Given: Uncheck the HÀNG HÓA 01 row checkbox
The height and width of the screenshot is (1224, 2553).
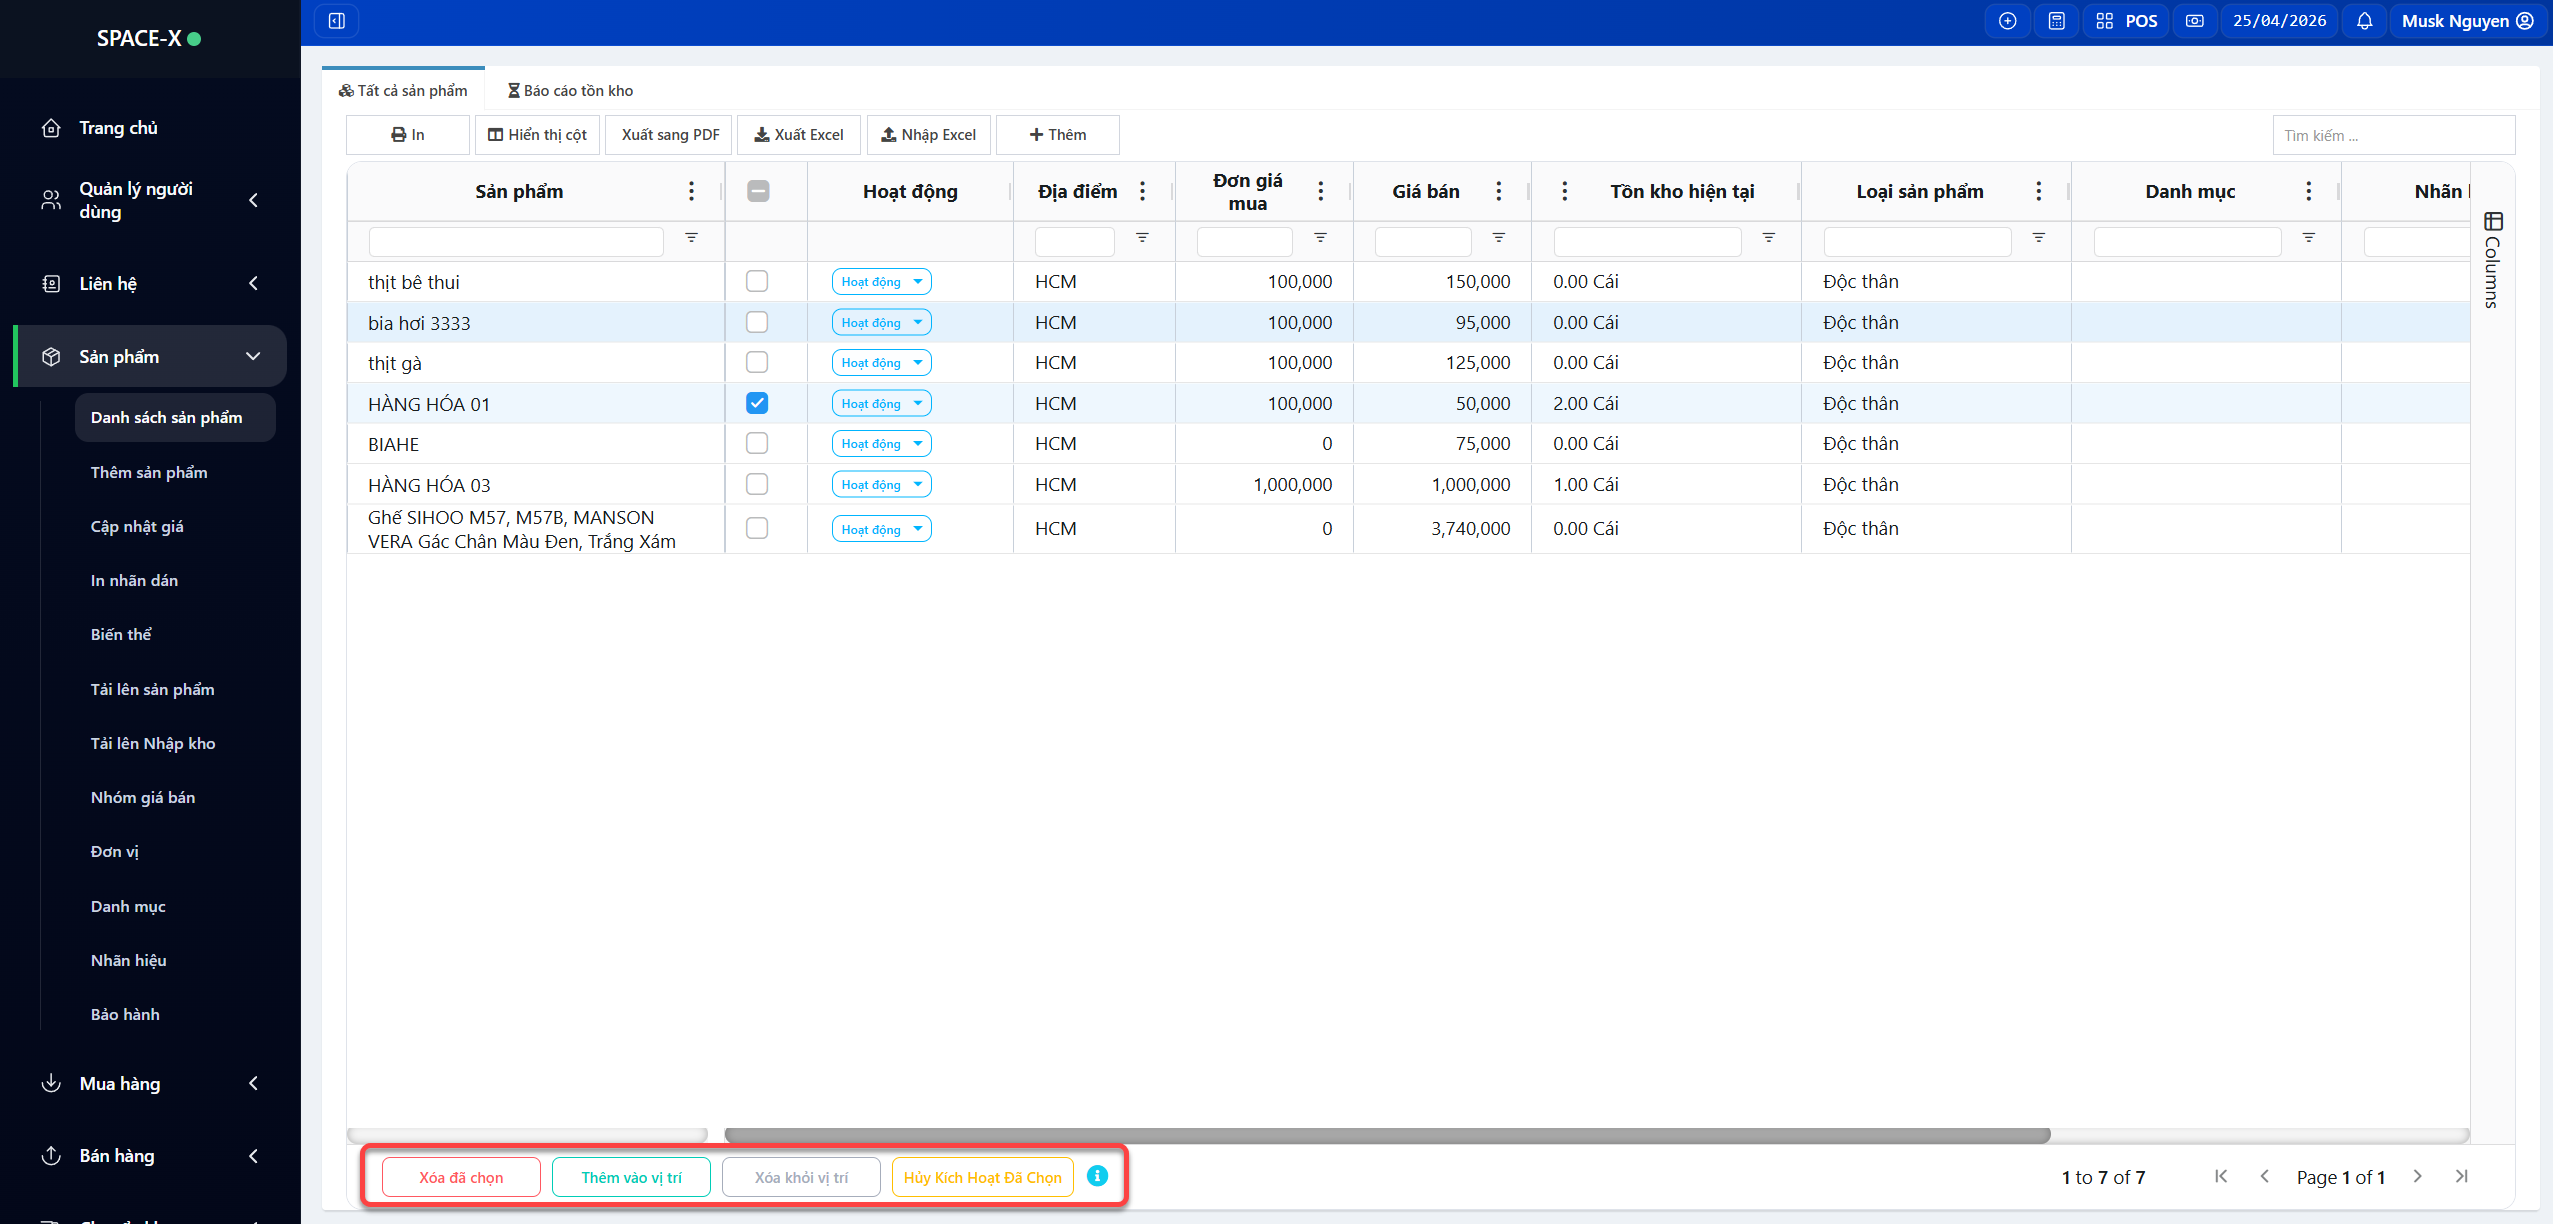Looking at the screenshot, I should pos(757,403).
